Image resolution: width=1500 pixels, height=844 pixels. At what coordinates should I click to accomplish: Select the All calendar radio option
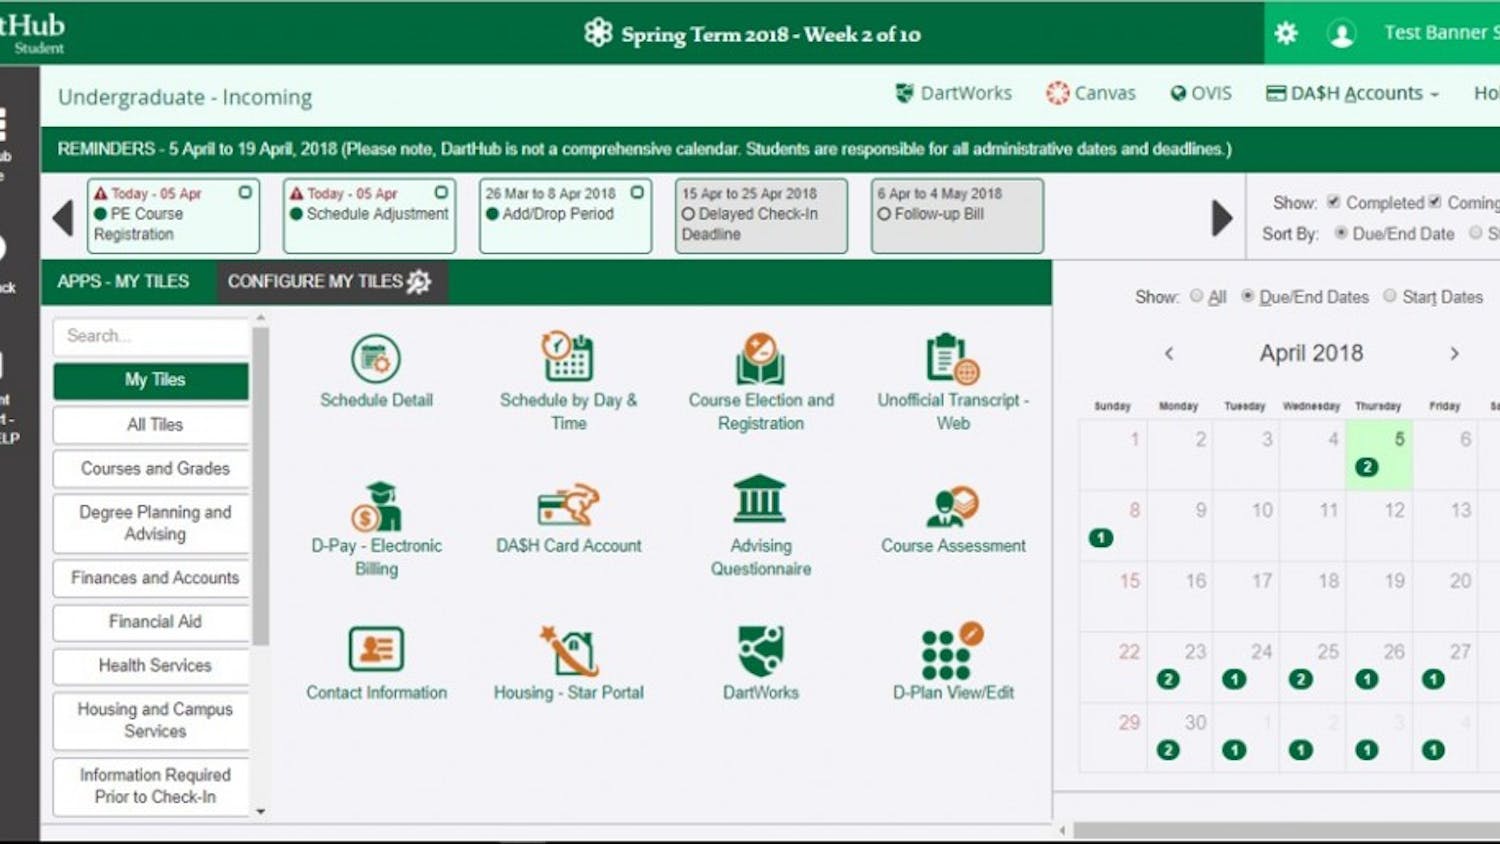(x=1197, y=296)
